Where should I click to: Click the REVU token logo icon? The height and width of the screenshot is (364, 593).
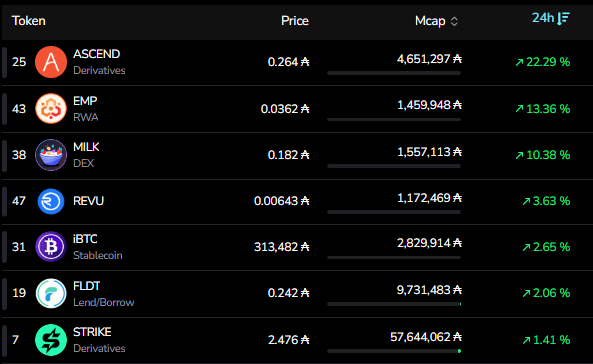[x=51, y=201]
